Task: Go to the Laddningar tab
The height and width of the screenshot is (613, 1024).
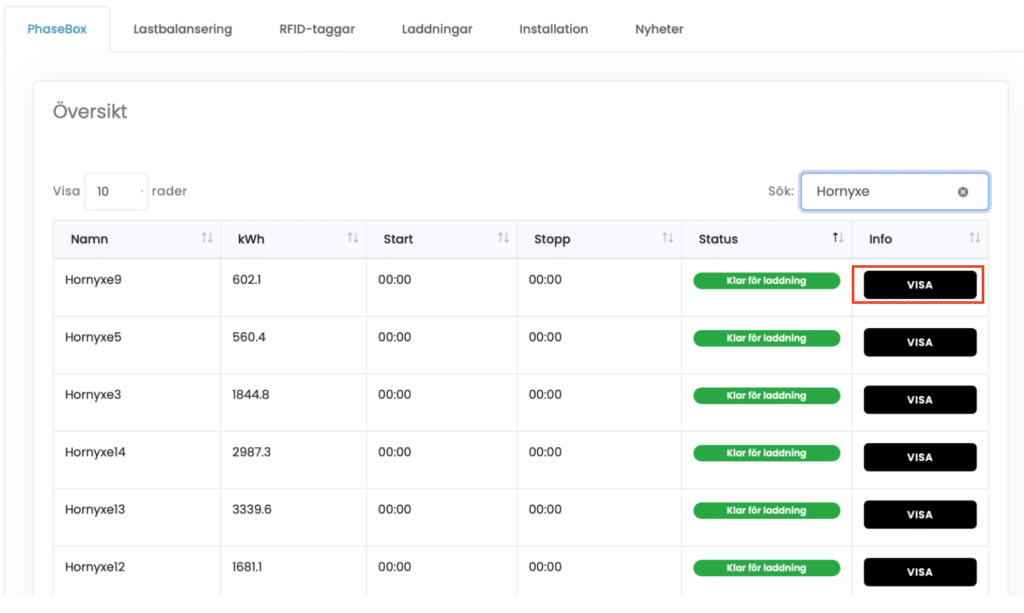Action: 437,29
